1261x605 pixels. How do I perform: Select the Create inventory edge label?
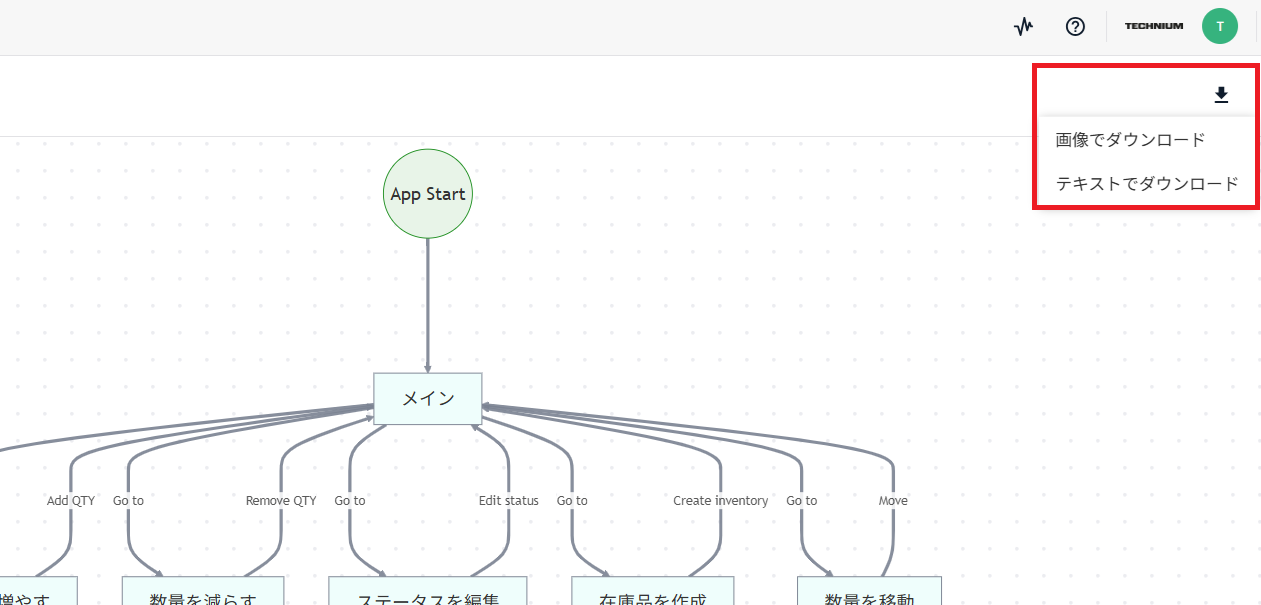[720, 501]
